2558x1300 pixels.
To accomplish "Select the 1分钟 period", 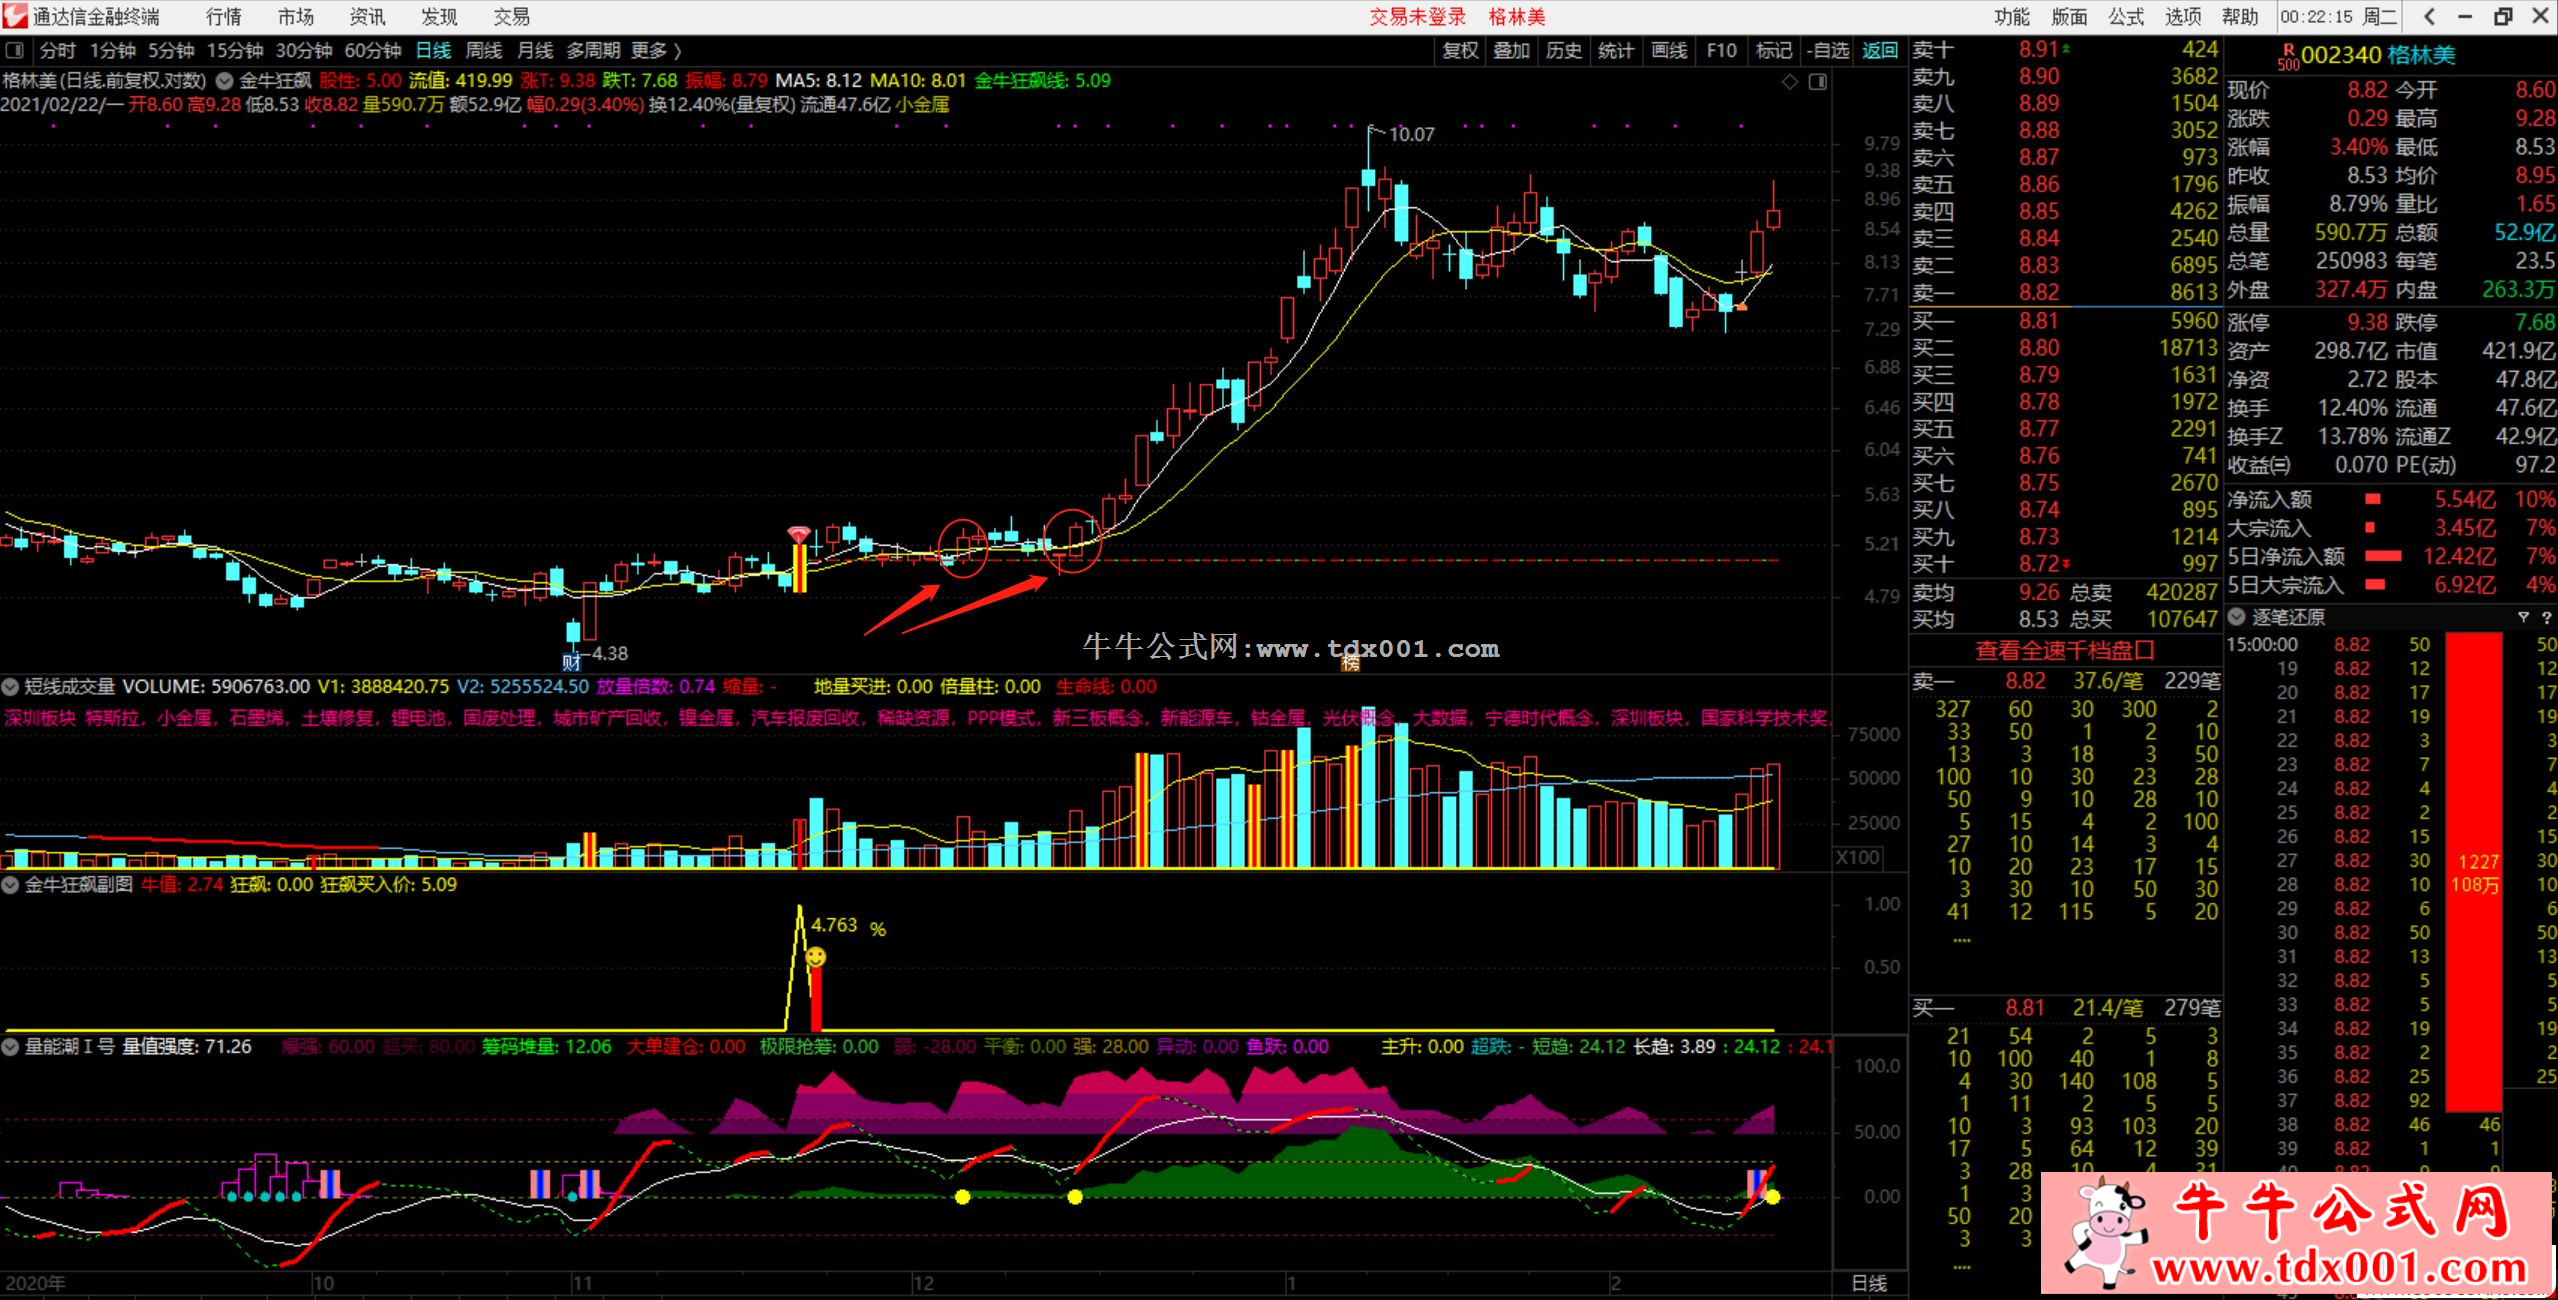I will 112,50.
